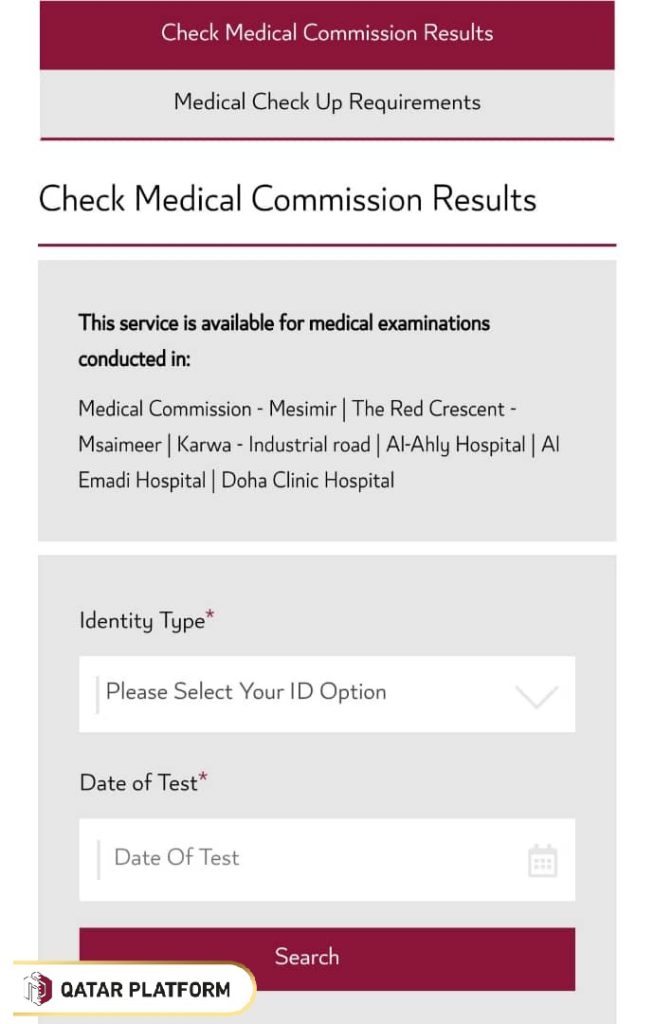Click the Date Of Test input box

300,859
